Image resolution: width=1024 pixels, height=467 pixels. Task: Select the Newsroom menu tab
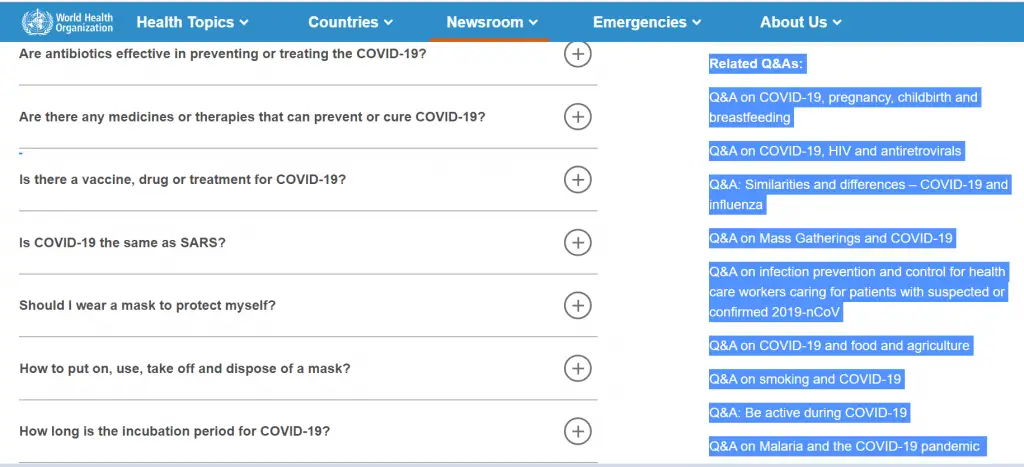(x=492, y=22)
